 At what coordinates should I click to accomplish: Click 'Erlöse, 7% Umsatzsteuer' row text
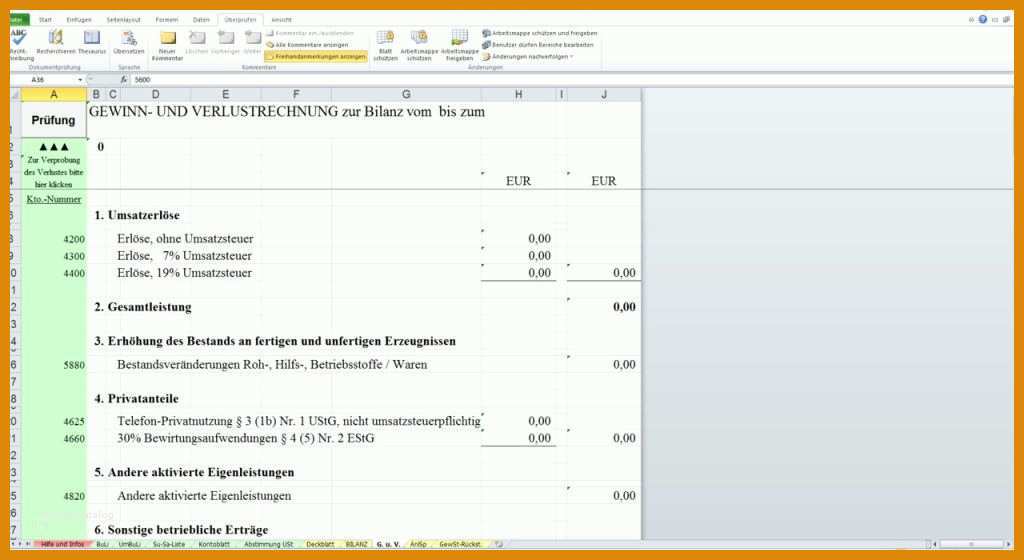184,256
